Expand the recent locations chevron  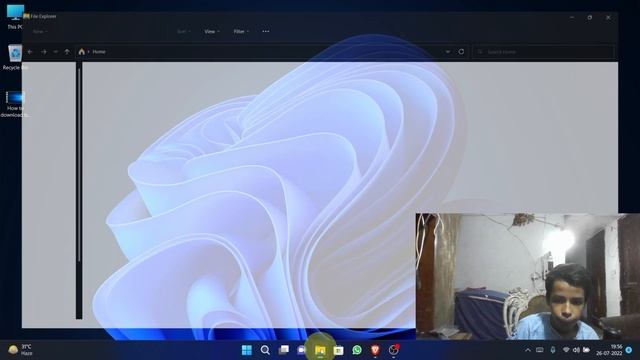pyautogui.click(x=56, y=52)
